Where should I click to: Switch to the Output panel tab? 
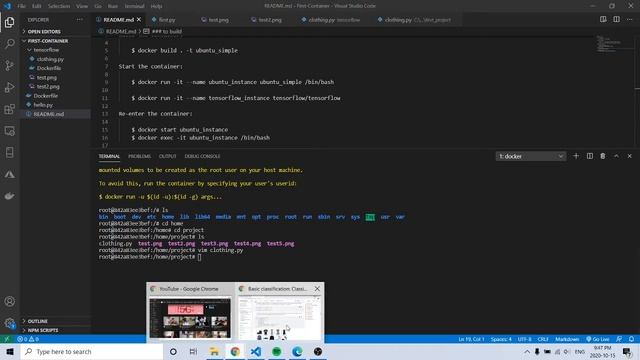167,156
